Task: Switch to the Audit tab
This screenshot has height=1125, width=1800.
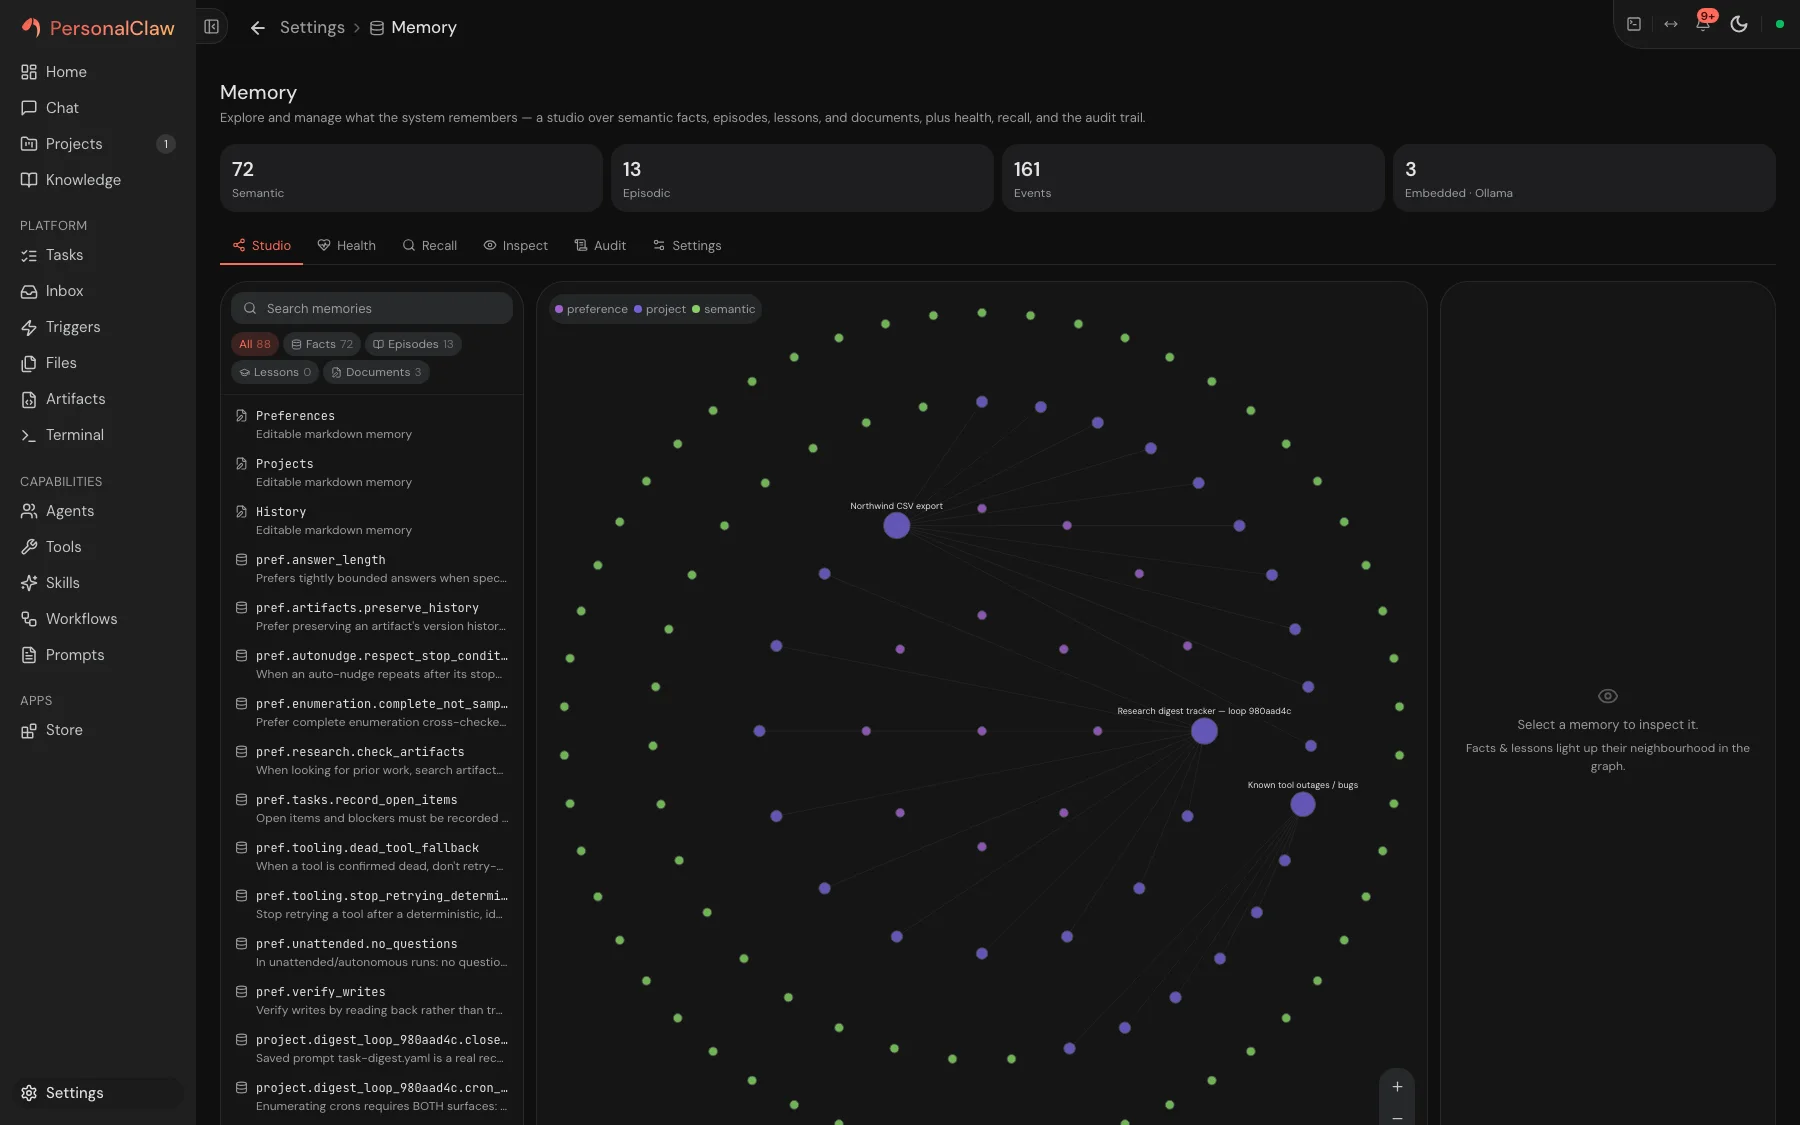Action: [600, 246]
